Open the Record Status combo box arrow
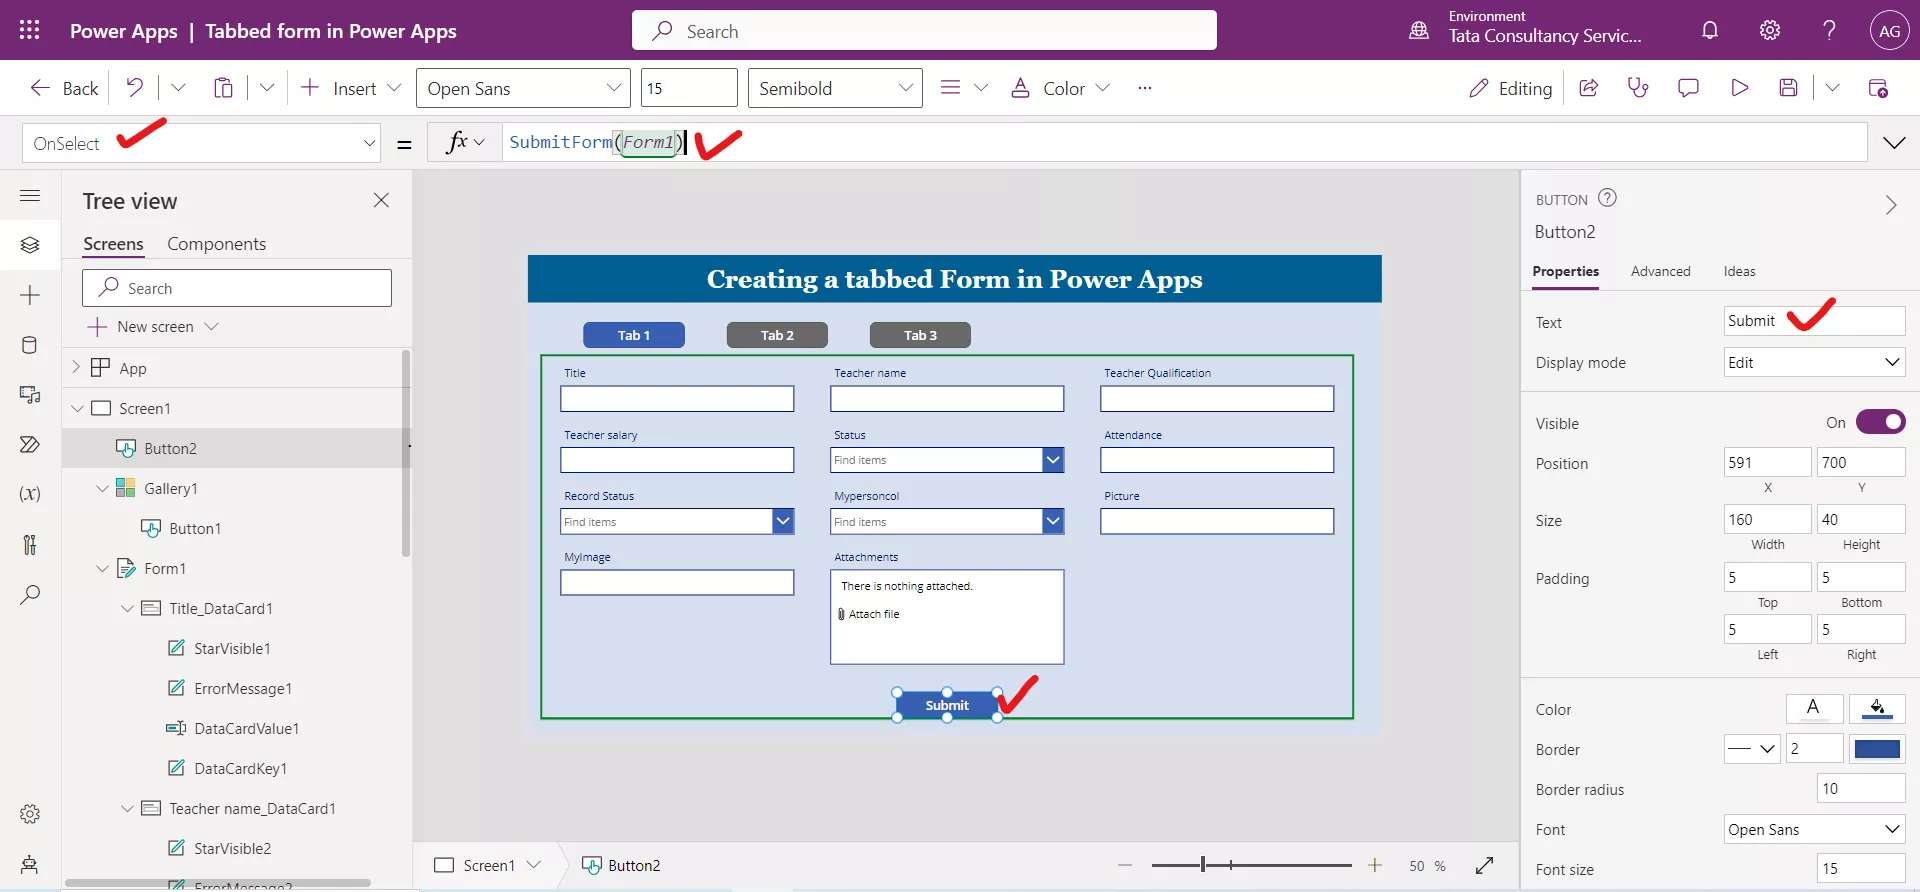 click(783, 521)
